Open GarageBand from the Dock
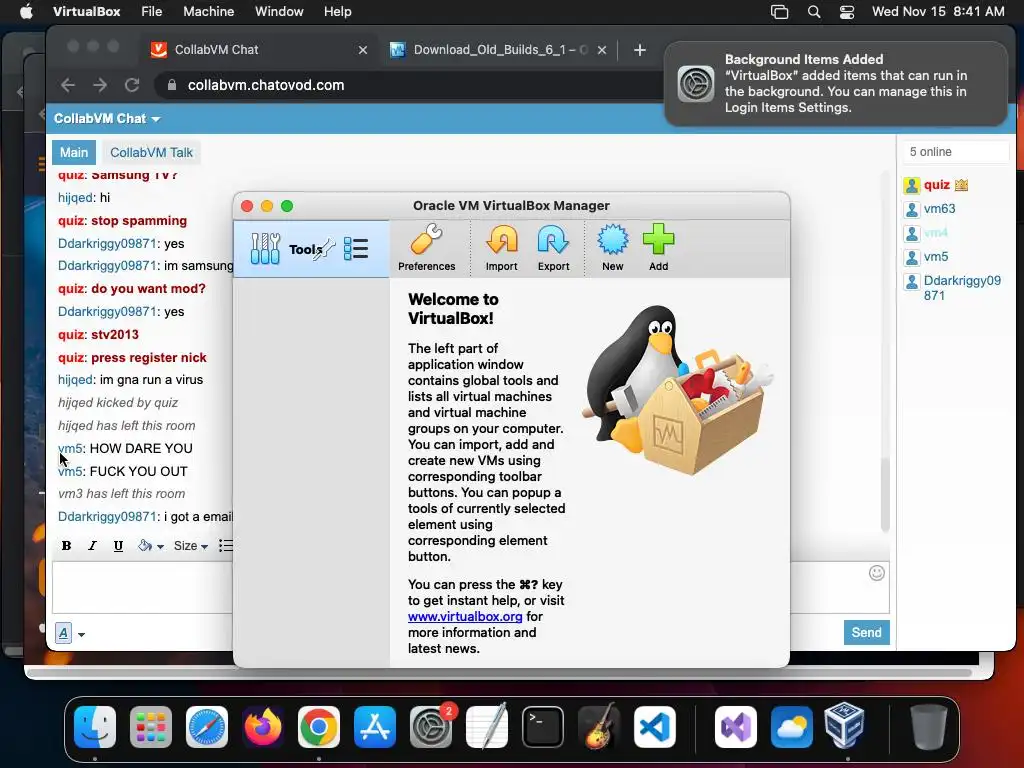 pos(599,726)
